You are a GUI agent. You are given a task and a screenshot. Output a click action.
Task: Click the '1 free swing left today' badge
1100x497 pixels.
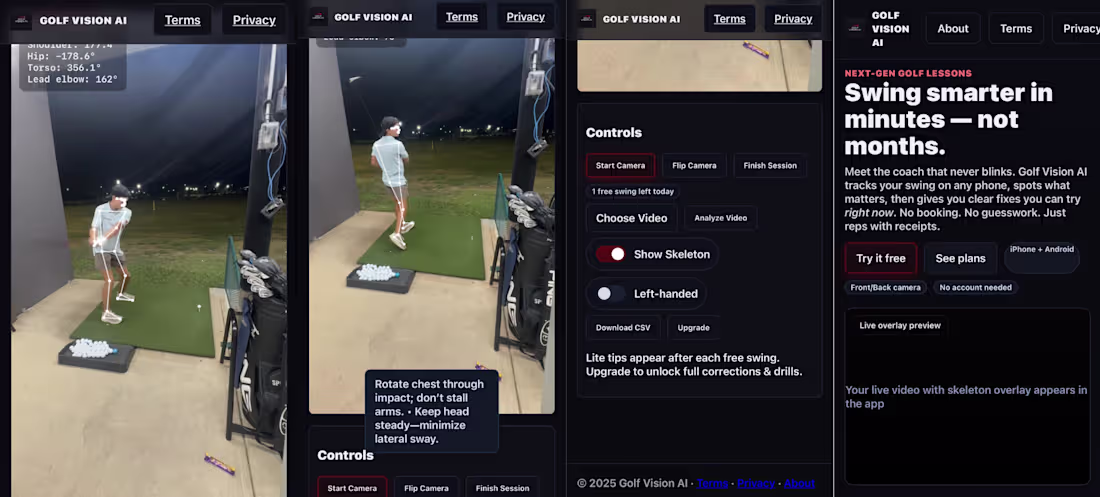[633, 191]
